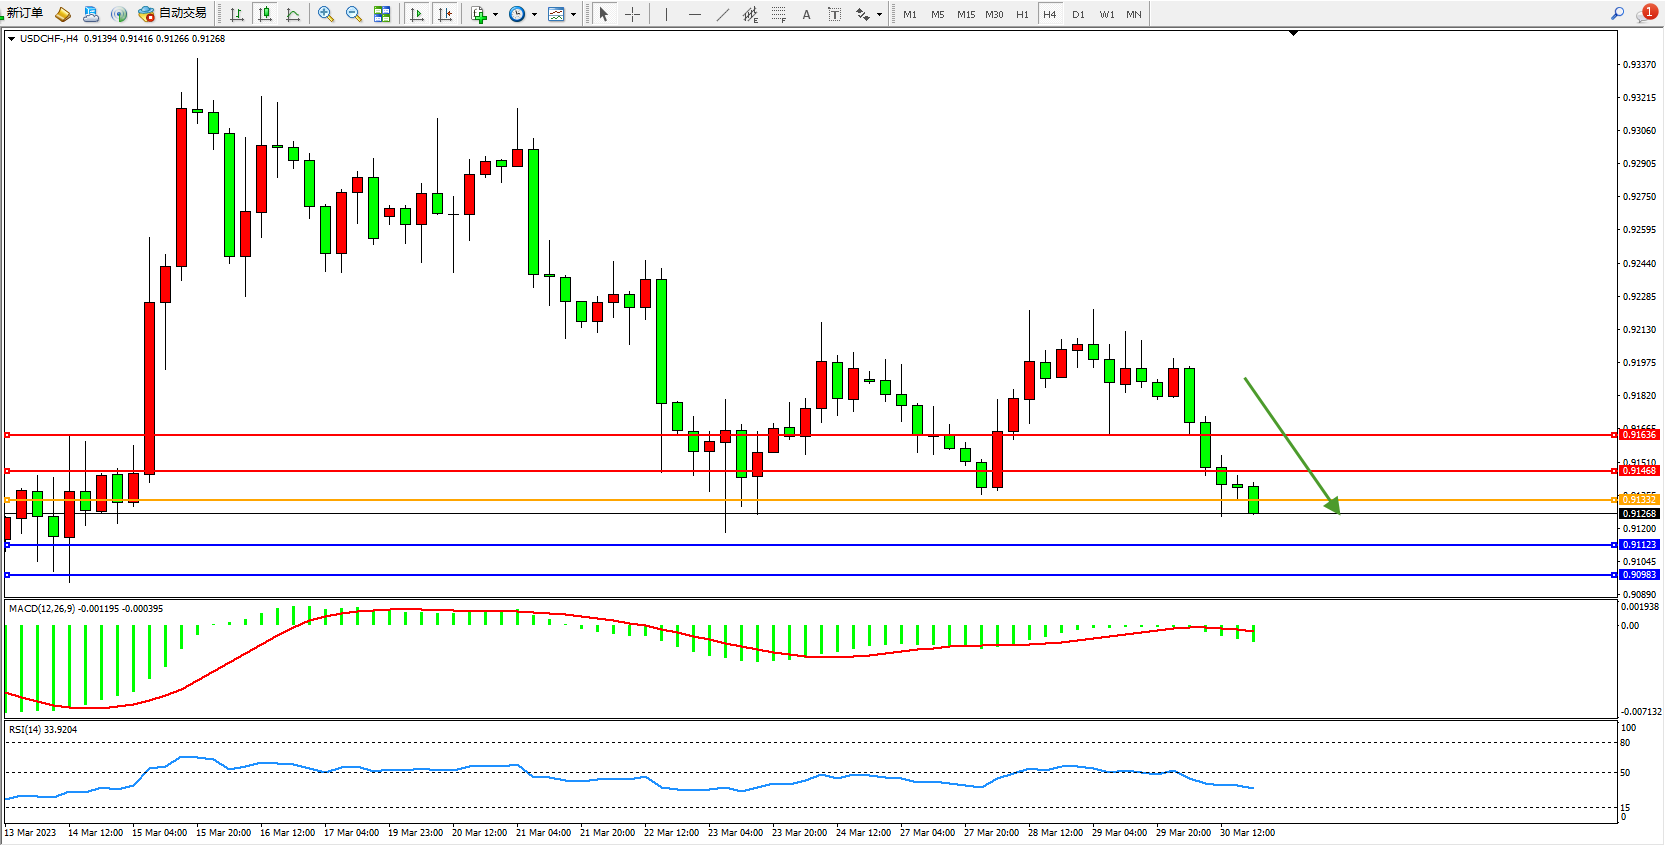
Task: Select the crosshair tool
Action: [632, 14]
